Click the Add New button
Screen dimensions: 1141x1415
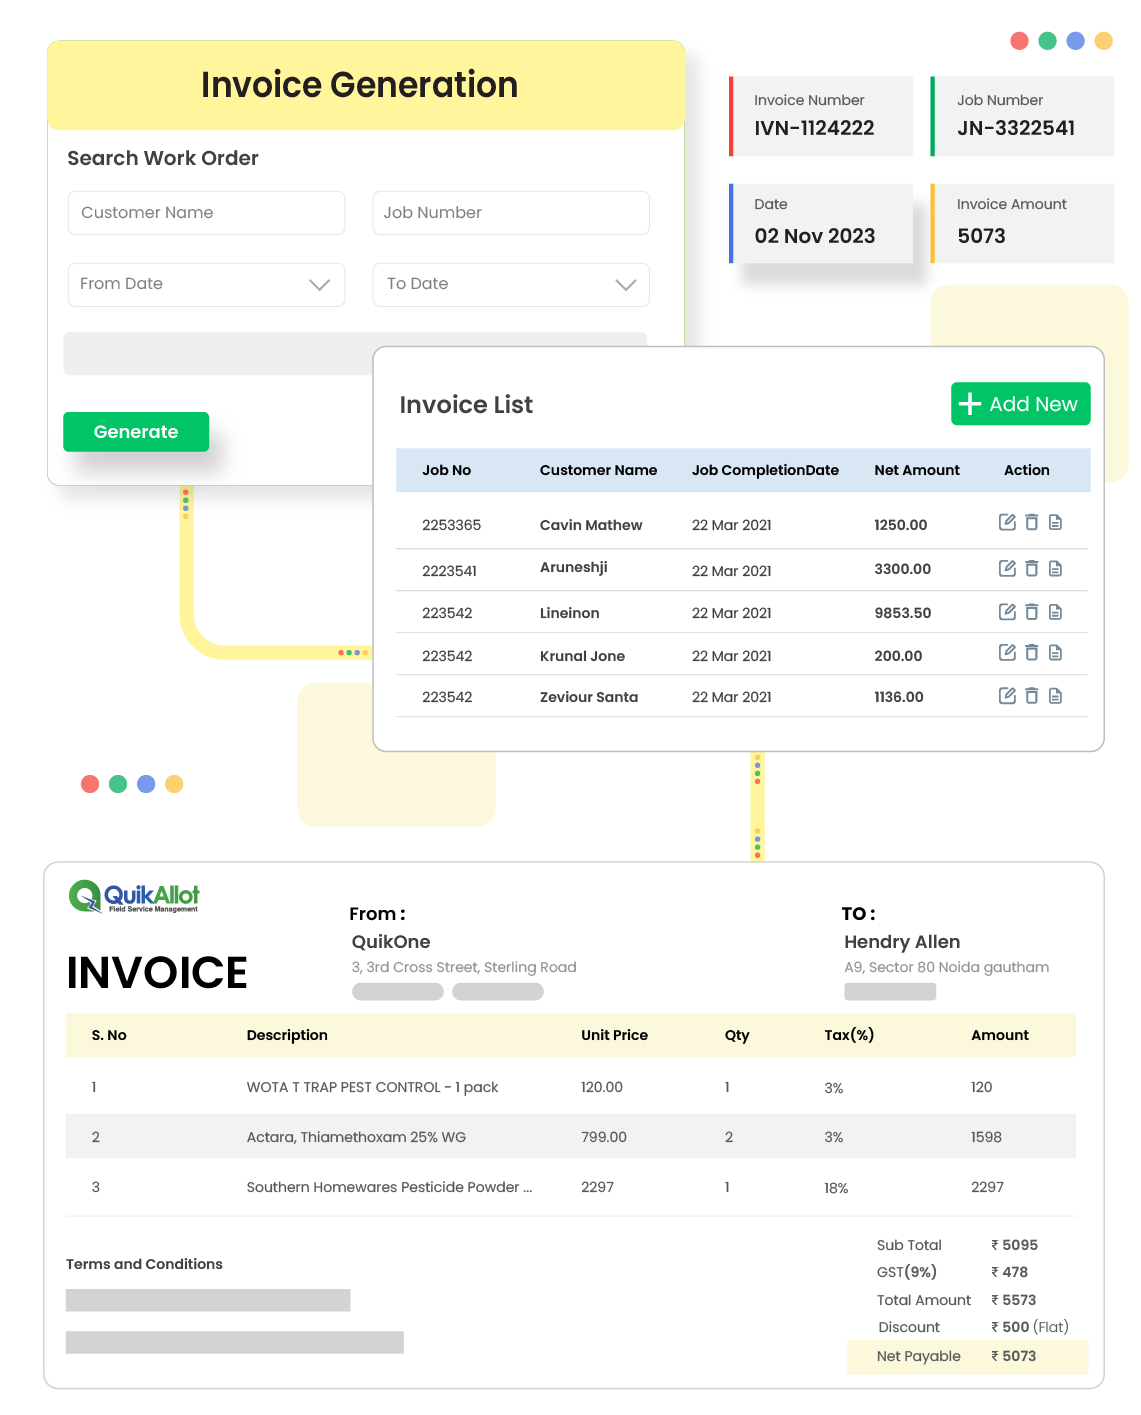(x=1020, y=404)
